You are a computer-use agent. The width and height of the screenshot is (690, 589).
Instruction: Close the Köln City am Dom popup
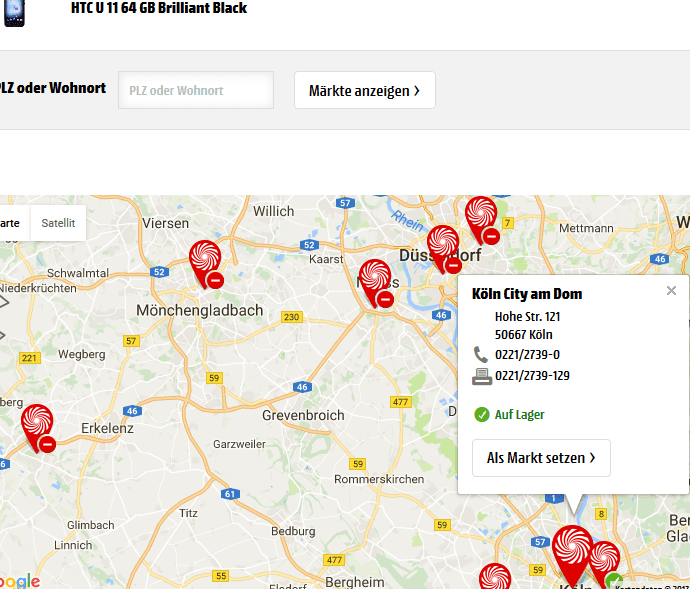point(671,291)
